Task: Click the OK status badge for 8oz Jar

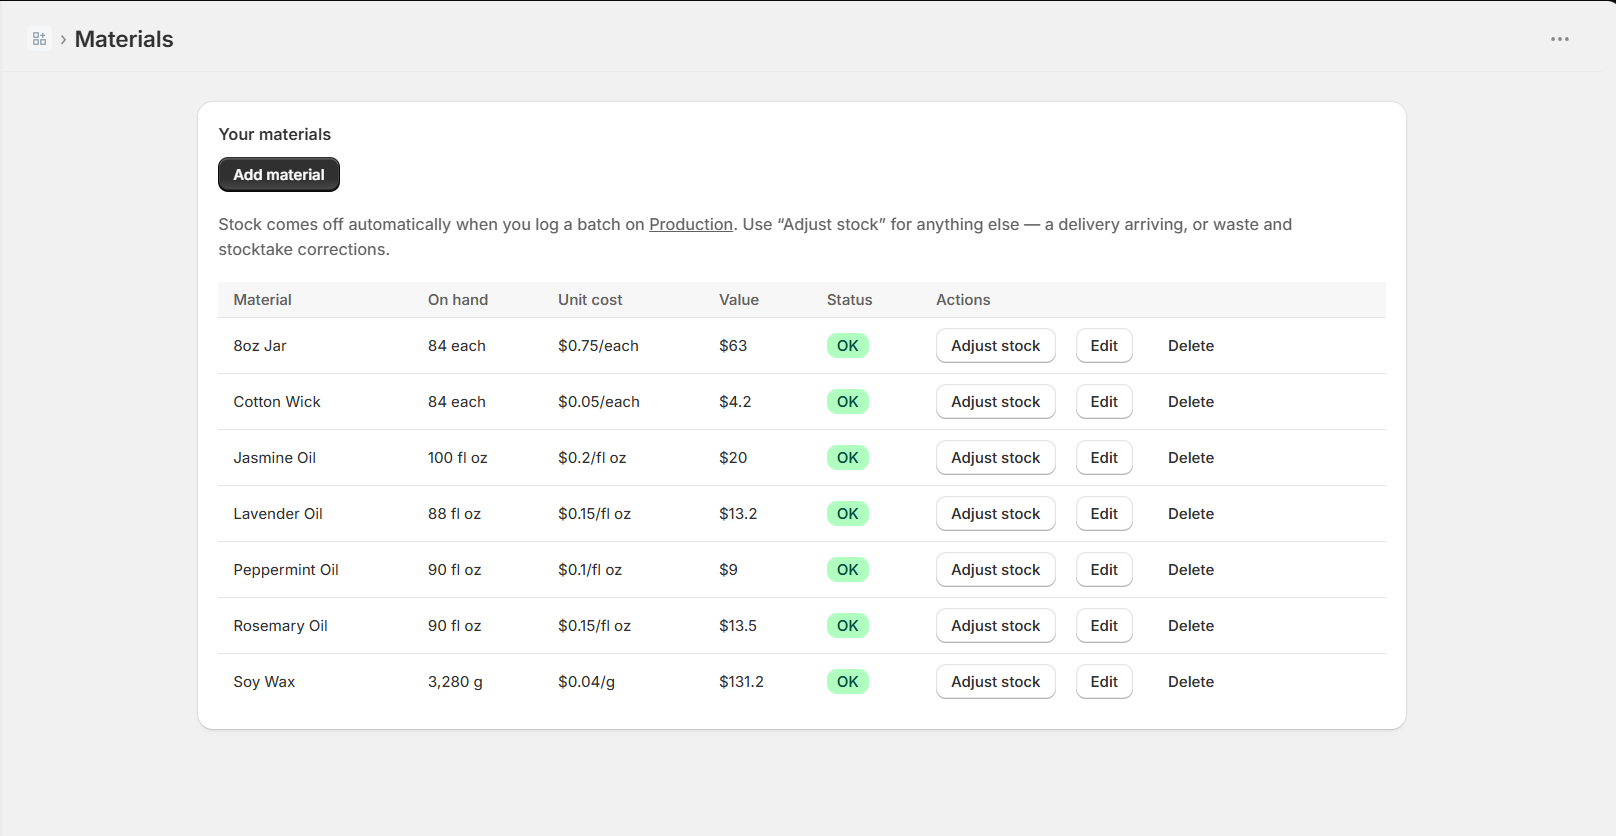Action: point(848,345)
